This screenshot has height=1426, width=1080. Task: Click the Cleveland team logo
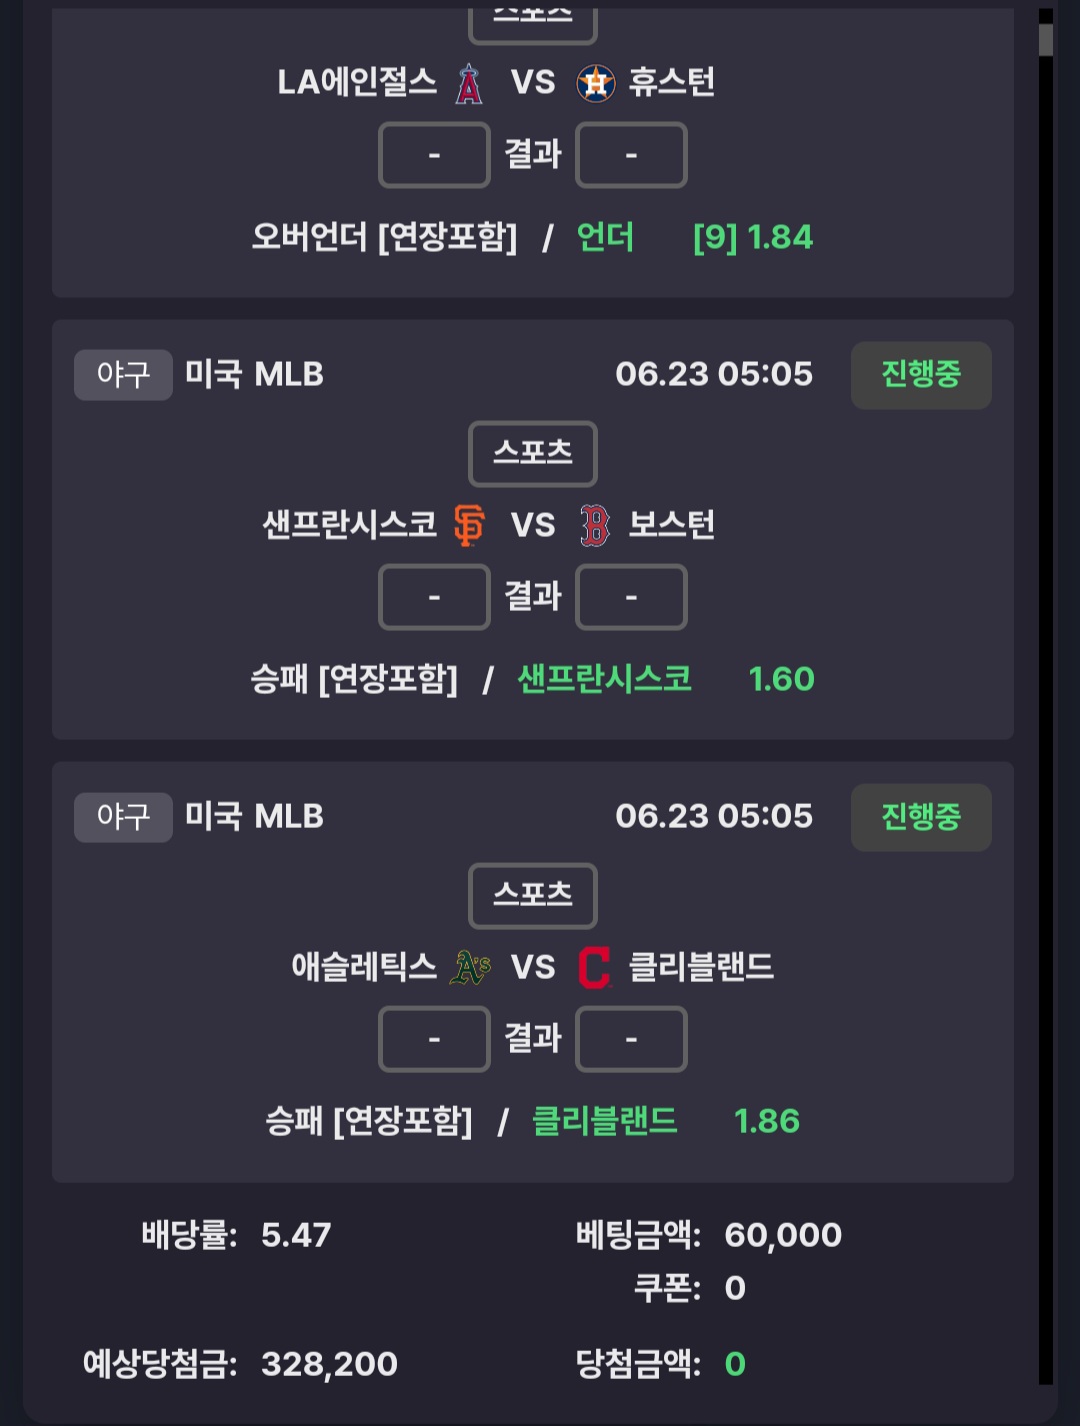(594, 967)
